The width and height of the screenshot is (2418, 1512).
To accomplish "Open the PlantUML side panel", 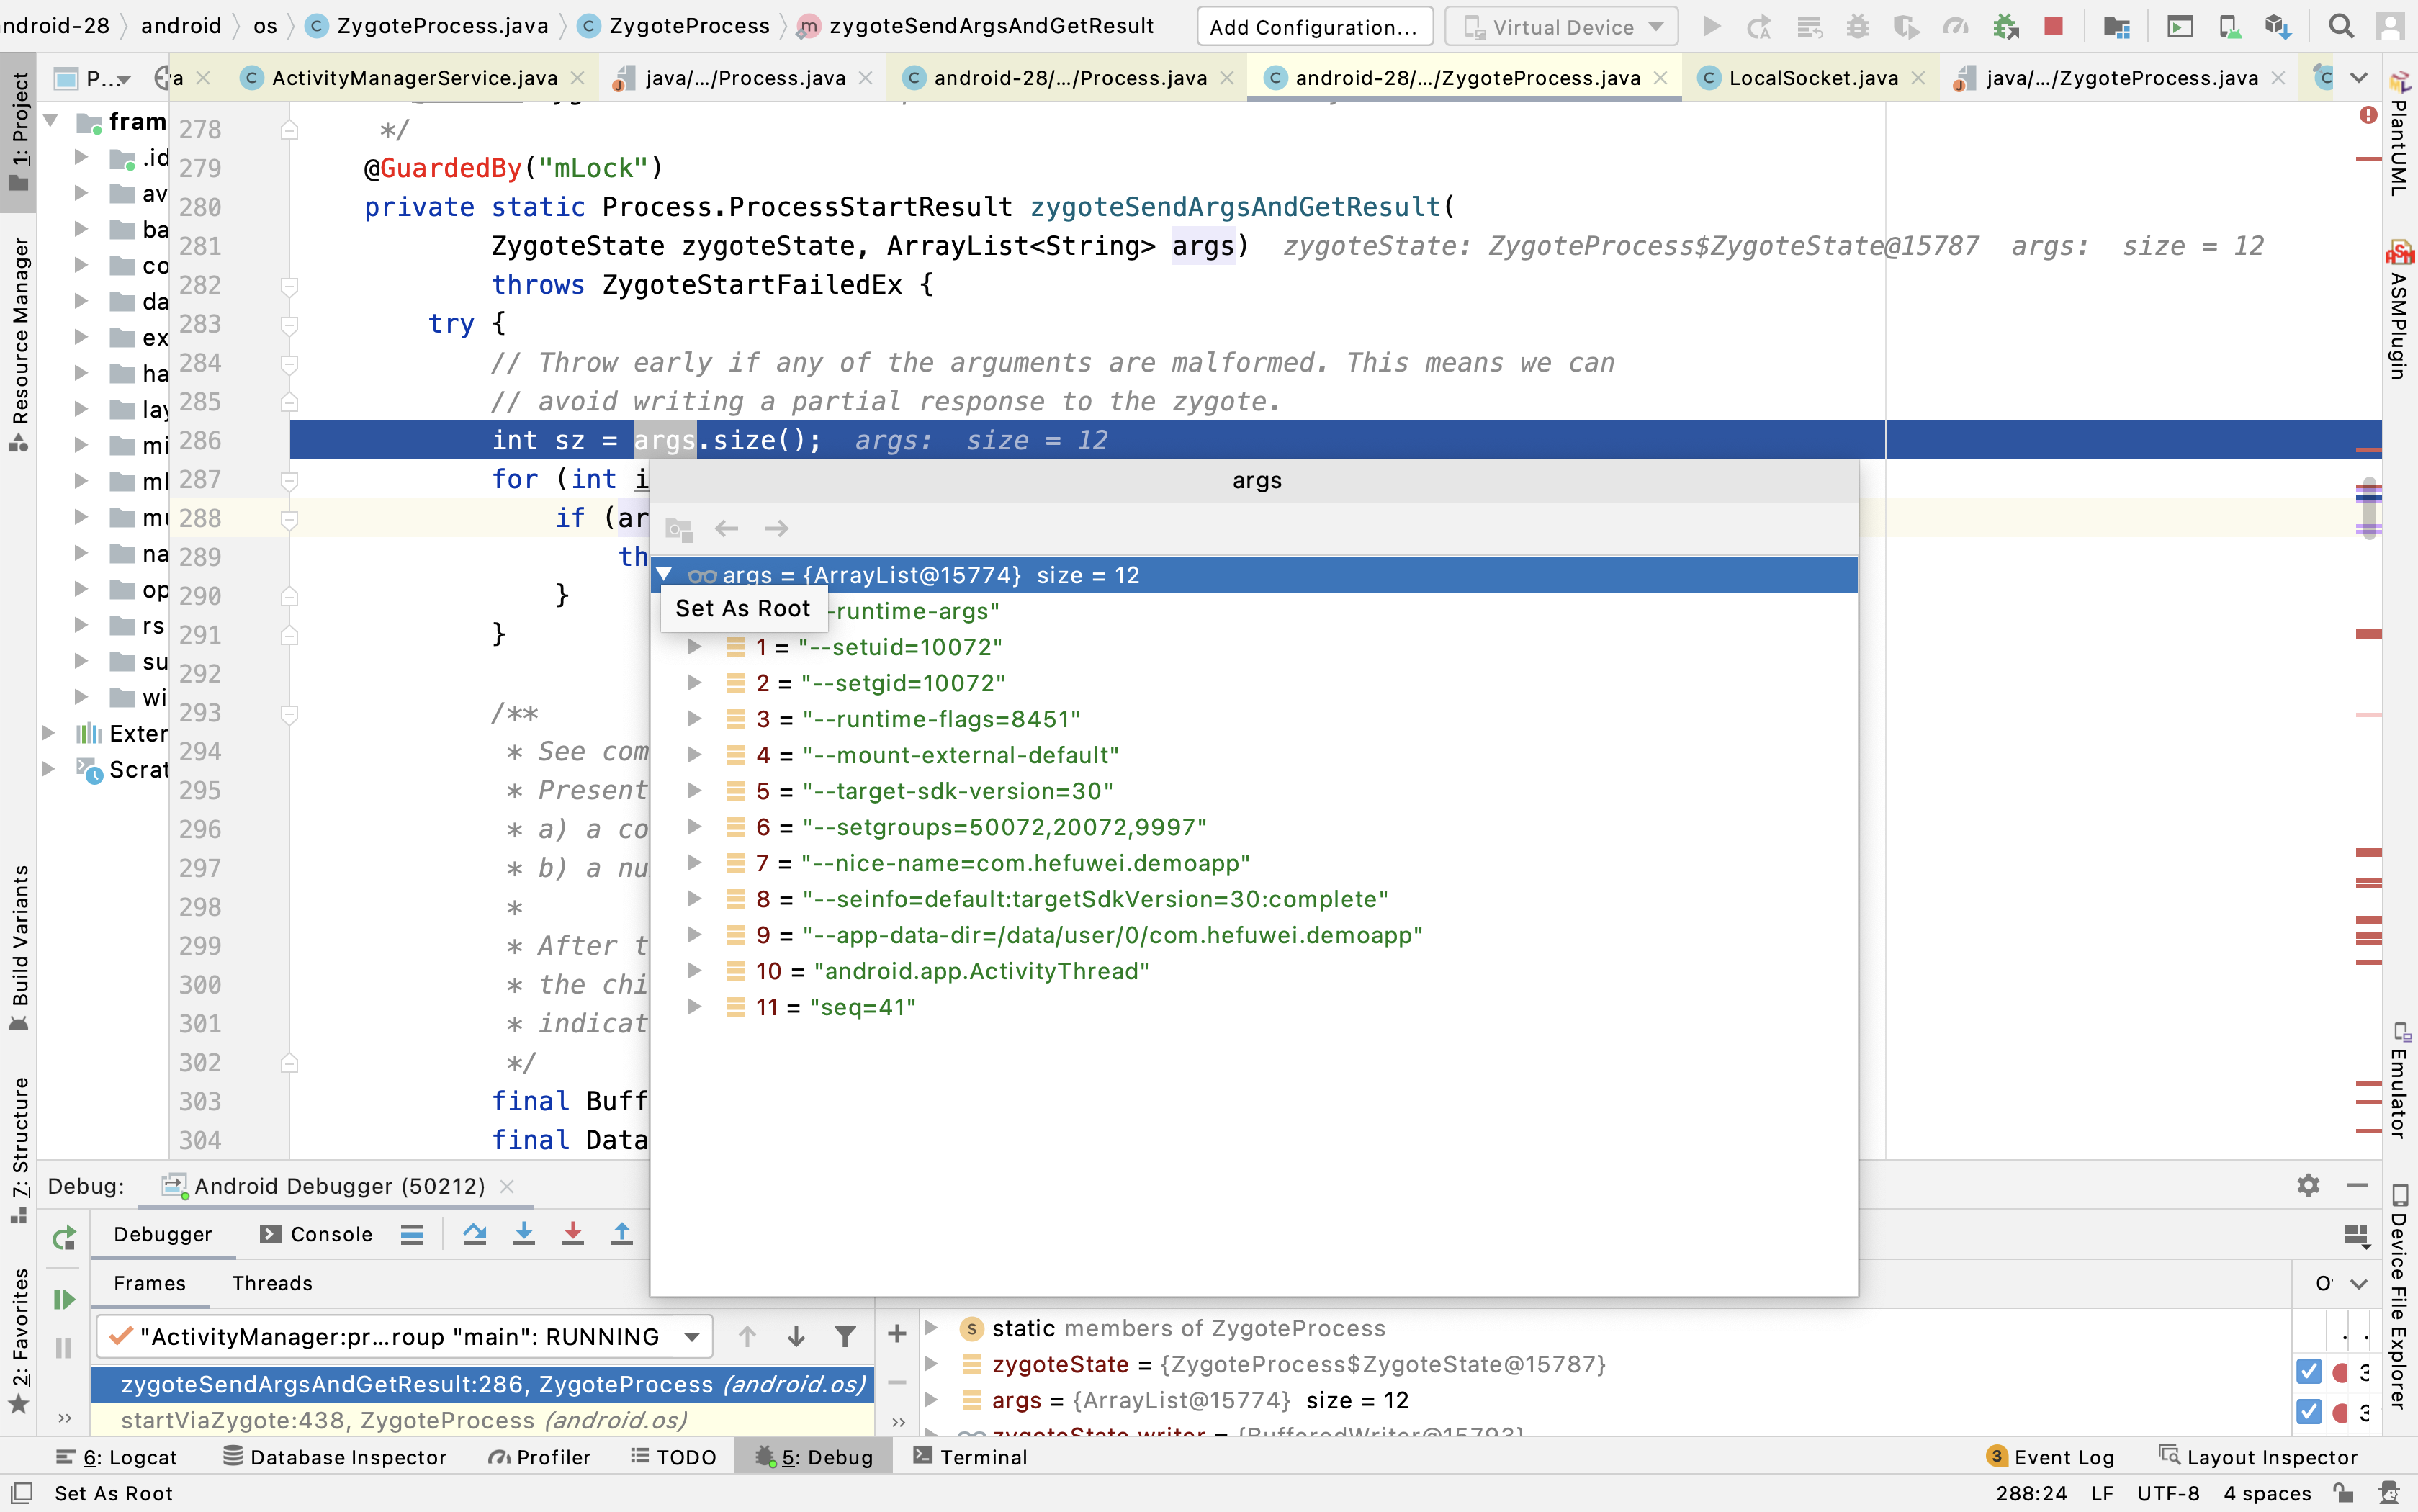I will point(2399,133).
